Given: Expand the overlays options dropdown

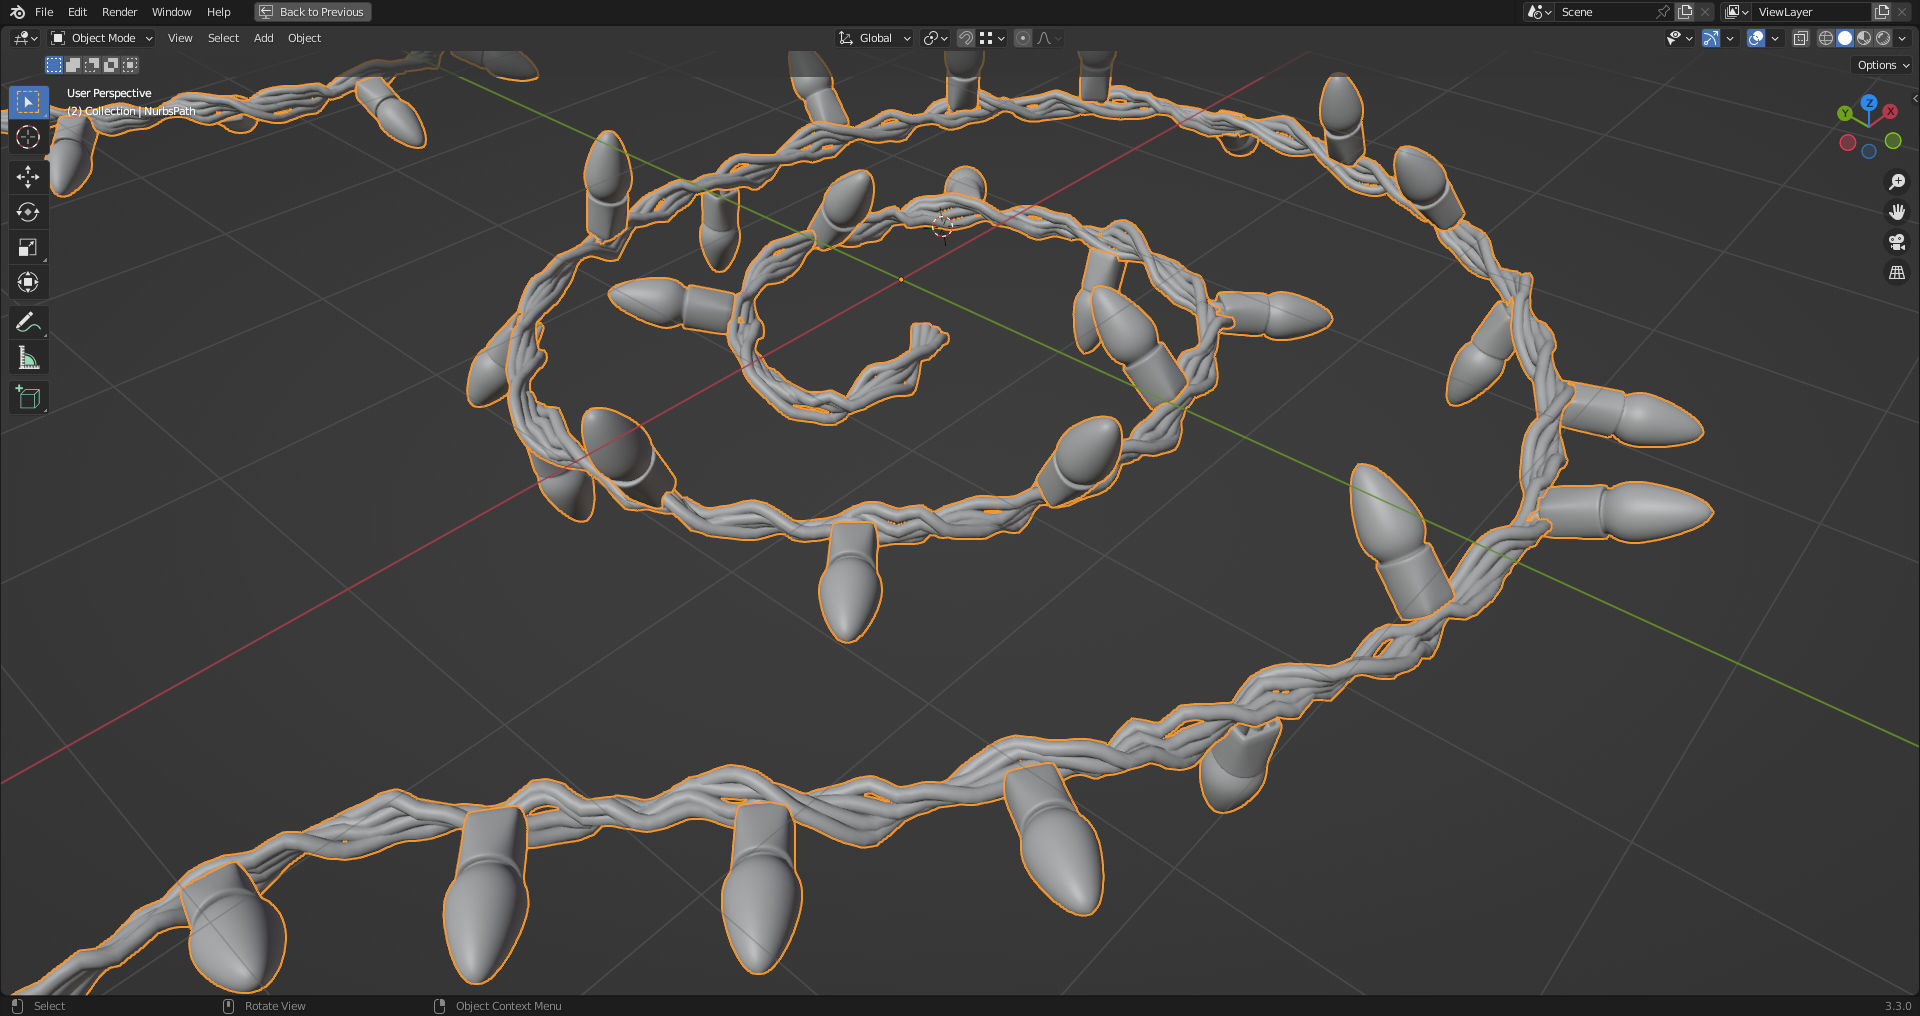Looking at the screenshot, I should click(x=1775, y=38).
